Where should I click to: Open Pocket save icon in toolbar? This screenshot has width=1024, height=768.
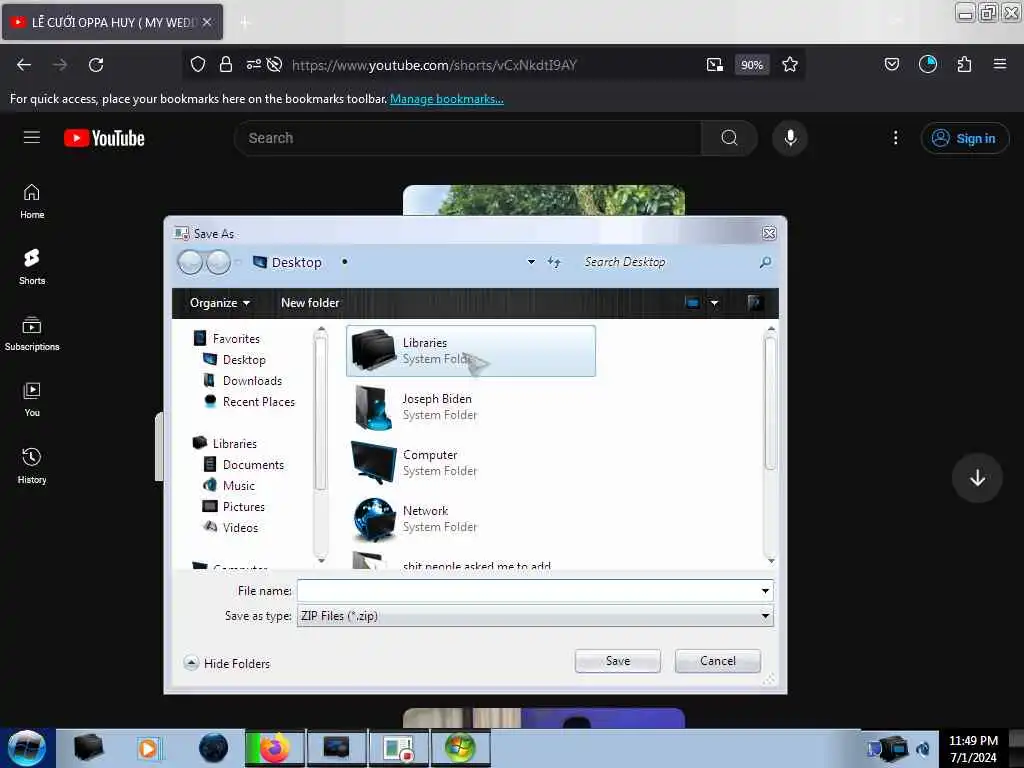[x=891, y=65]
